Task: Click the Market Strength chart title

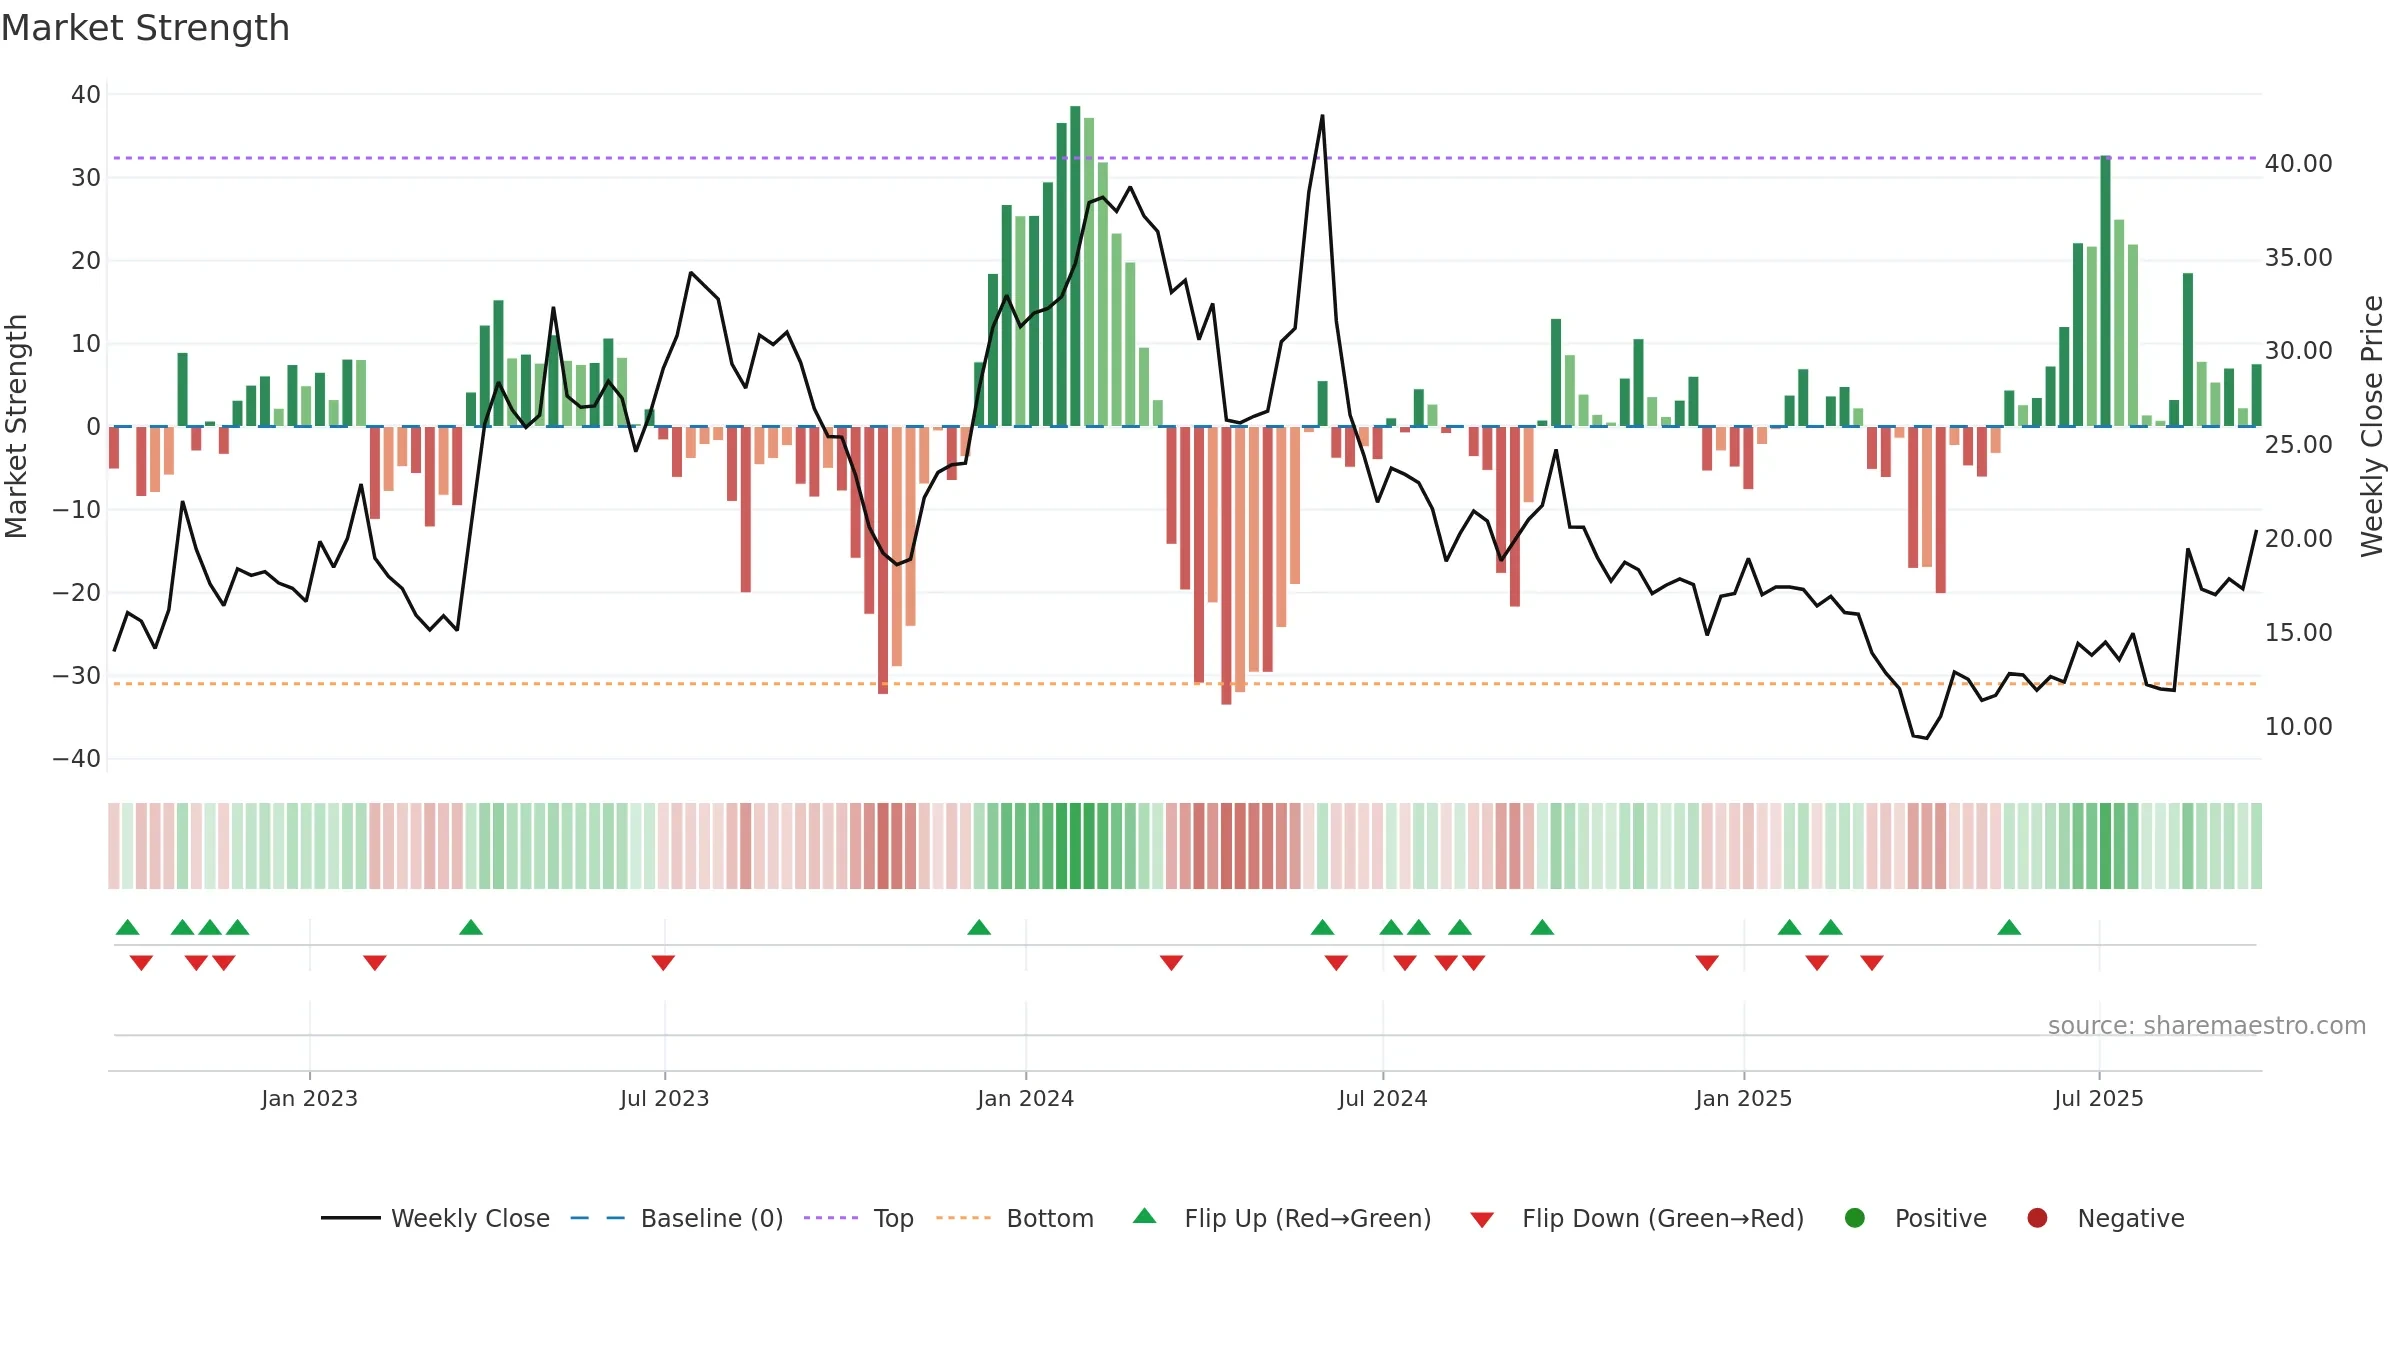Action: point(145,28)
